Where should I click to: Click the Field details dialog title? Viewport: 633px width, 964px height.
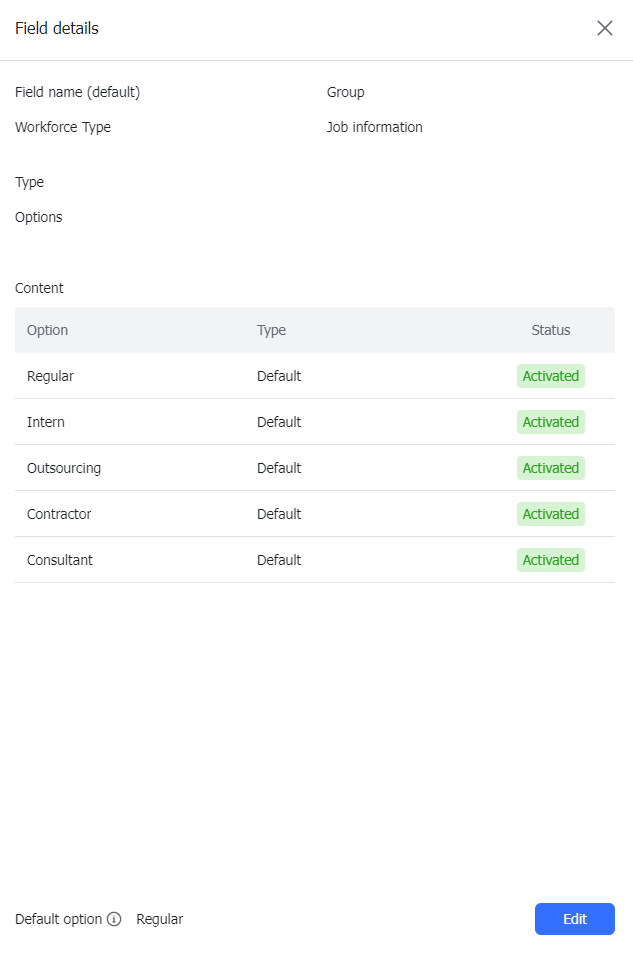point(56,28)
